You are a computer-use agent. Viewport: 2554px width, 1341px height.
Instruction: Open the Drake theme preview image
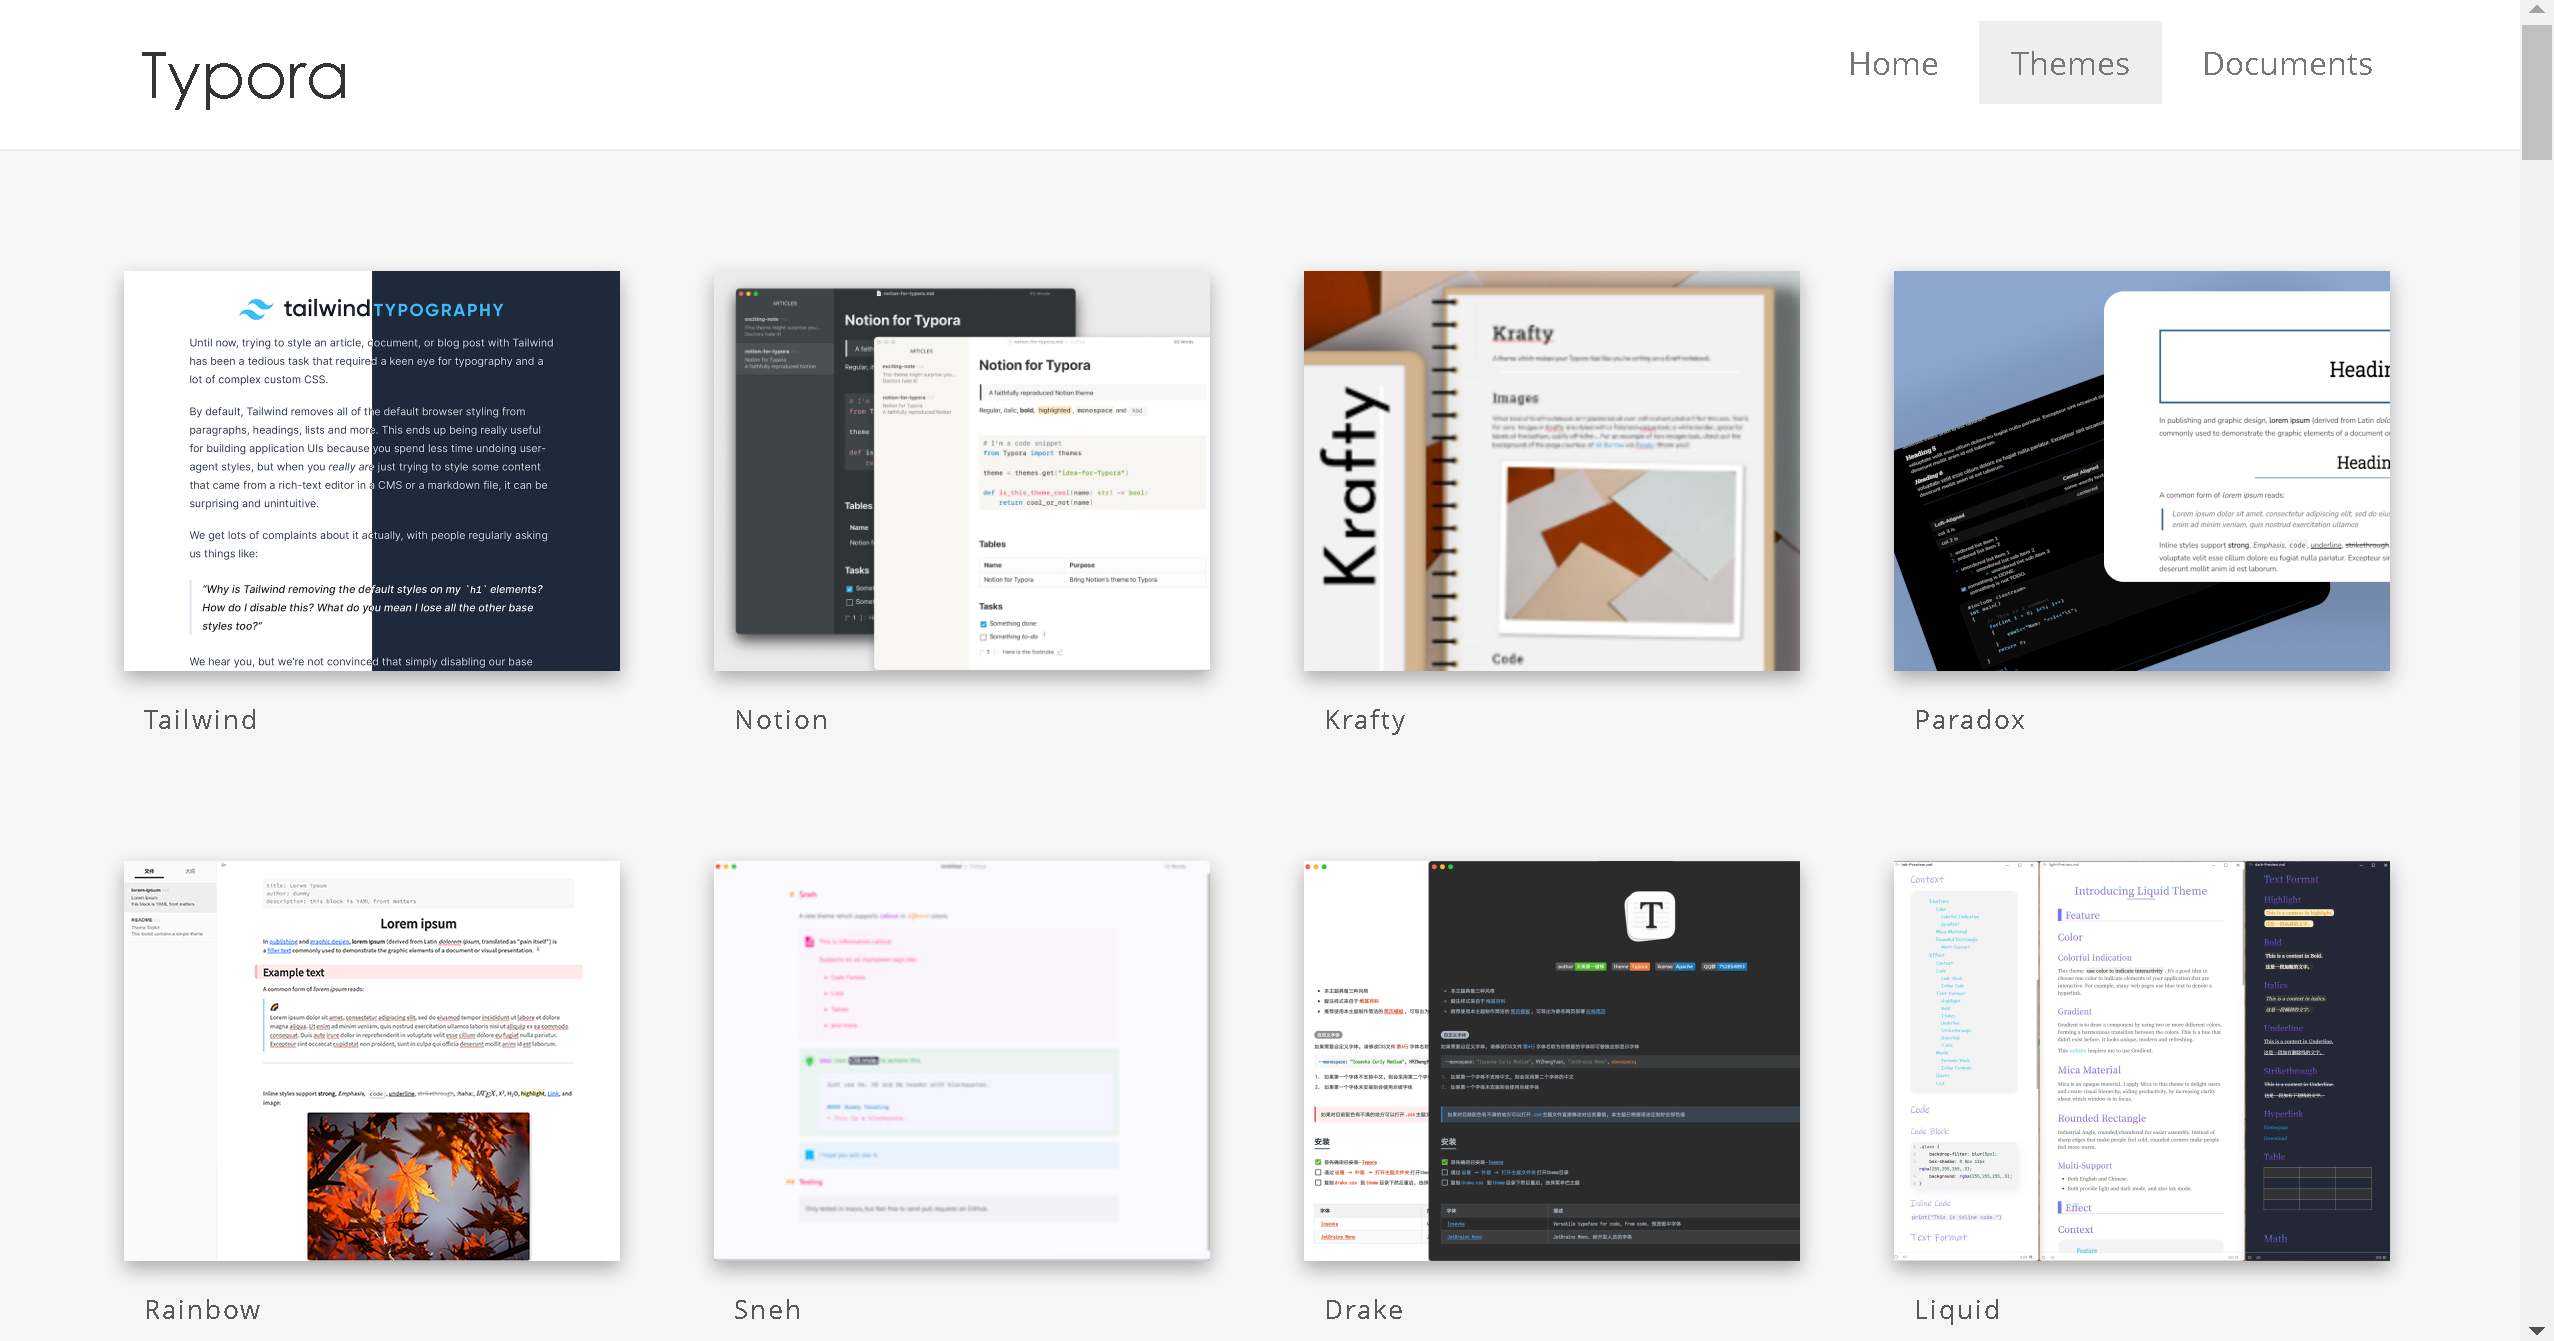[x=1551, y=1060]
